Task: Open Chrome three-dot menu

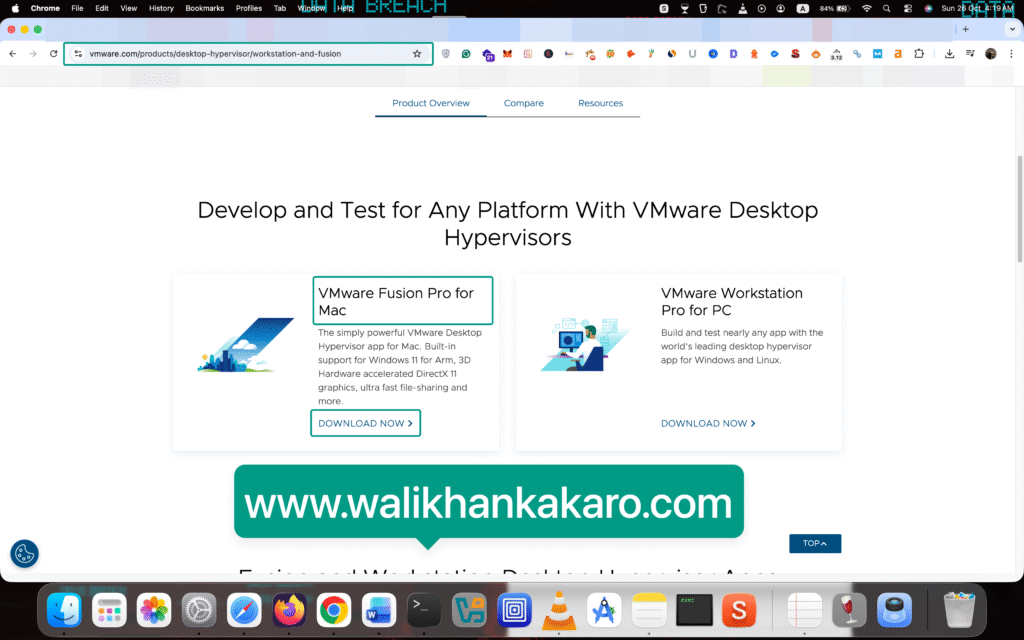Action: coord(1010,54)
